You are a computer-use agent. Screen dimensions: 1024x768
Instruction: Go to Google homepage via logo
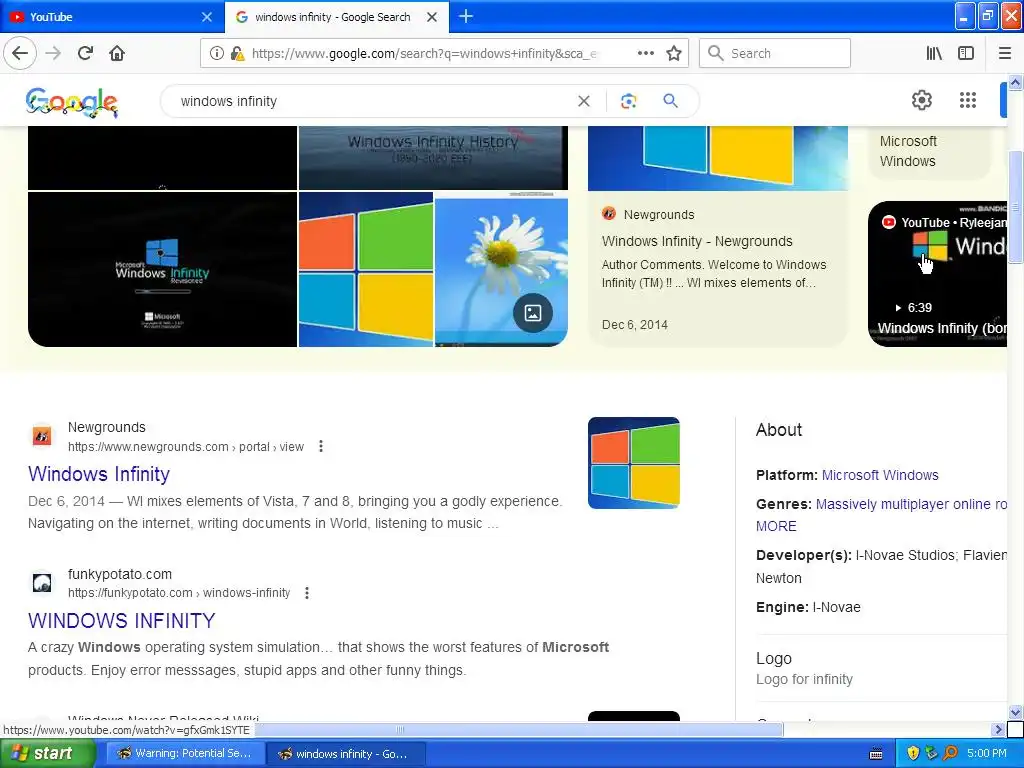point(72,102)
